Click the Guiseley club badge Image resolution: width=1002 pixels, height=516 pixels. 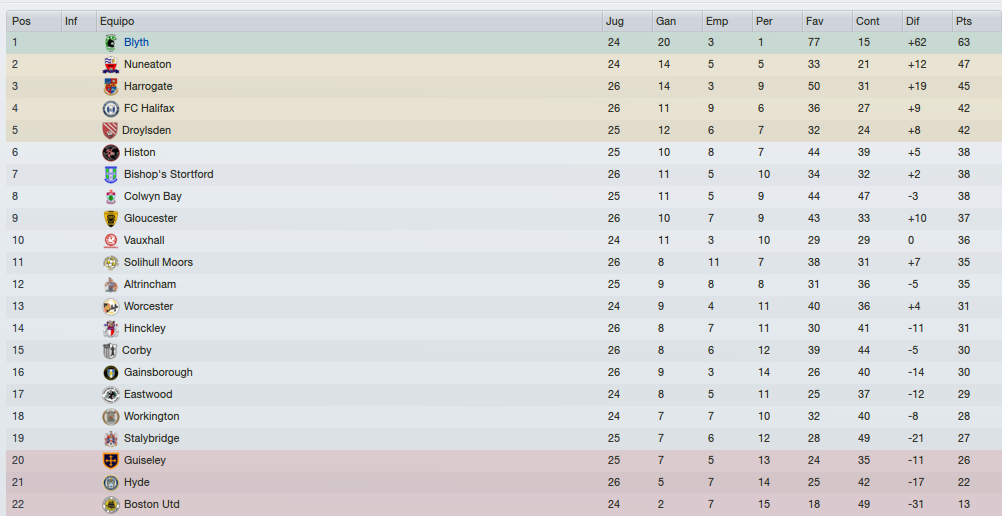(111, 460)
